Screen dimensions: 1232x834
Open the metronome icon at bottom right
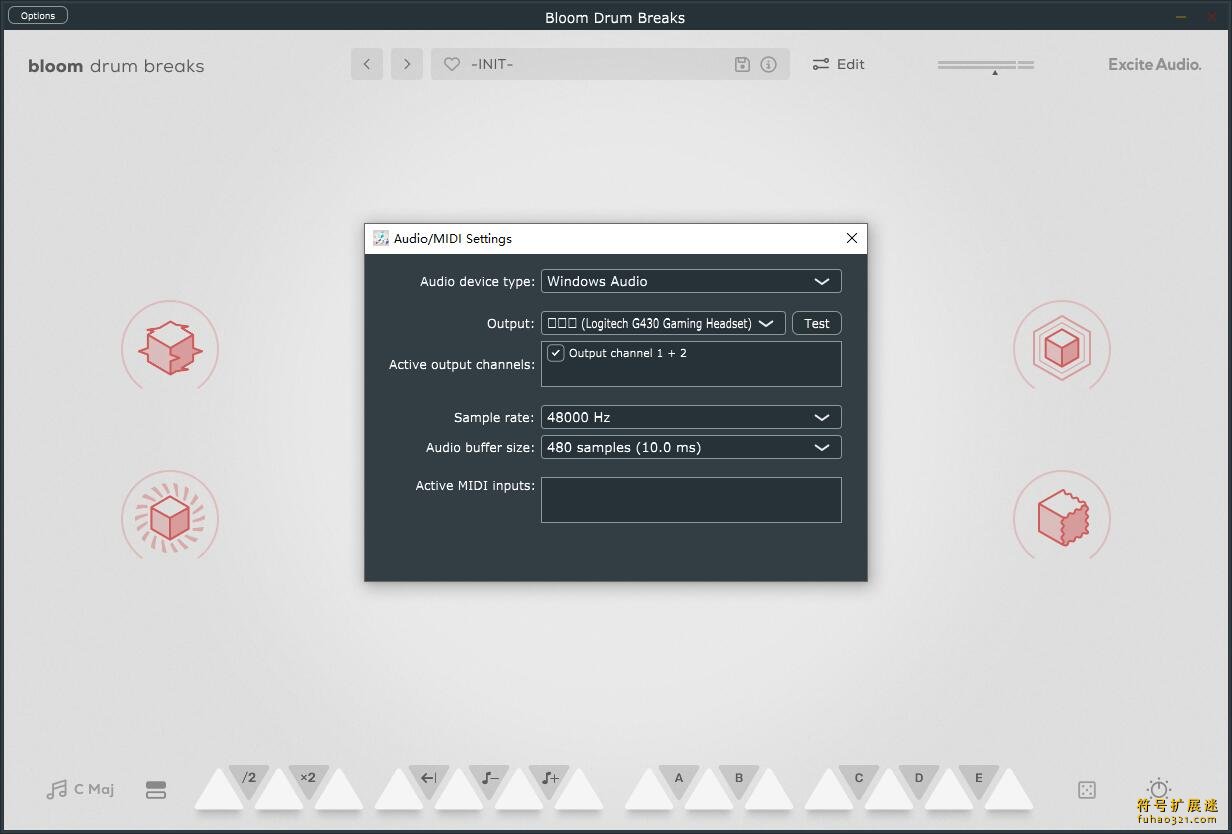[x=1158, y=789]
